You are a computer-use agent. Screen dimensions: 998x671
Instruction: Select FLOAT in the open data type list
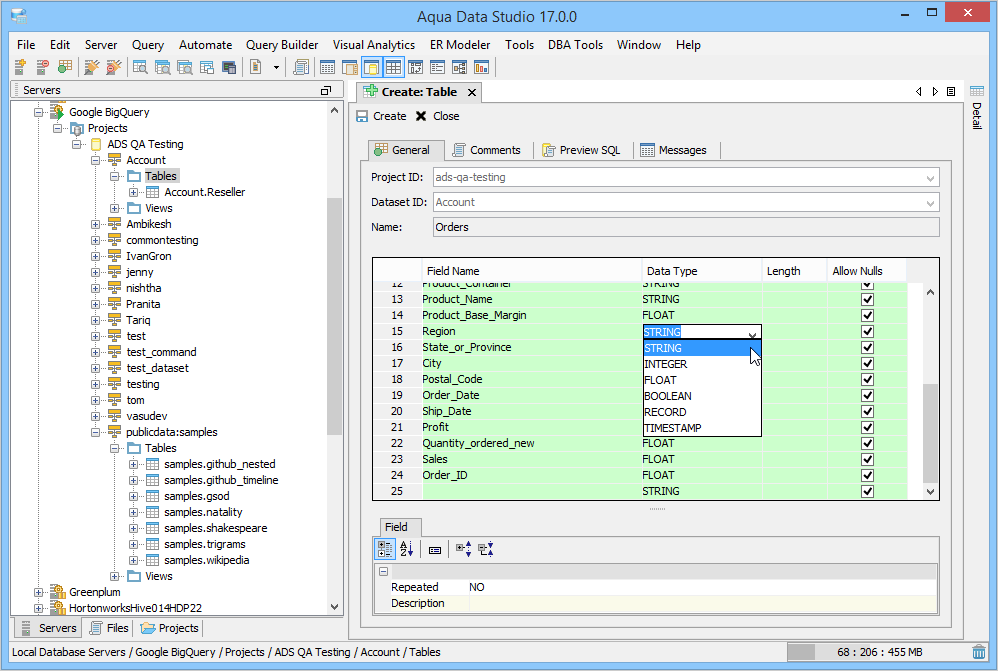tap(702, 380)
